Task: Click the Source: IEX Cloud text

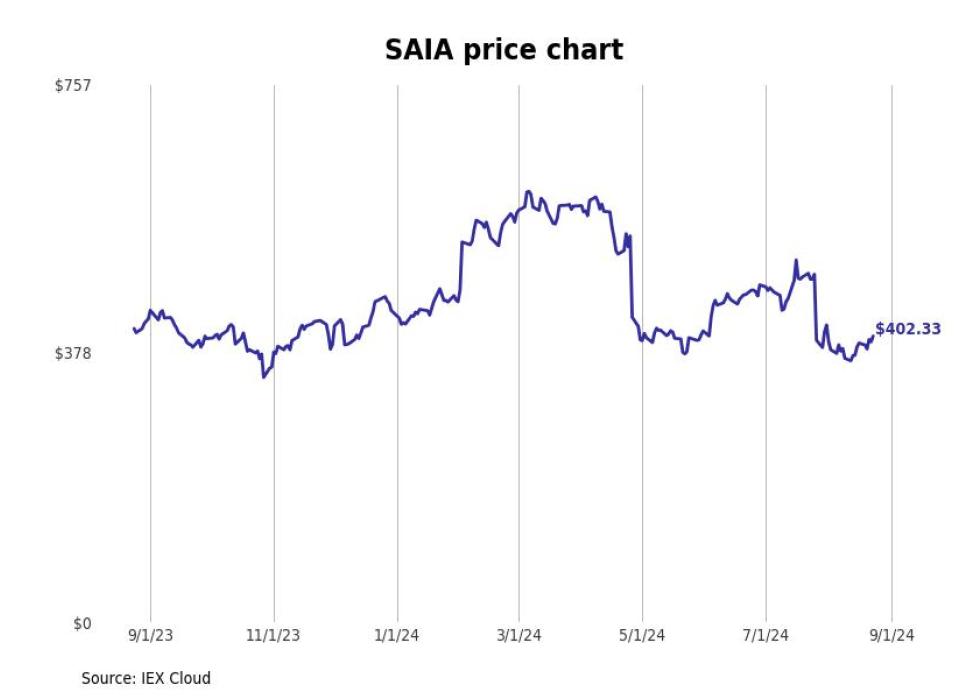Action: coord(146,678)
